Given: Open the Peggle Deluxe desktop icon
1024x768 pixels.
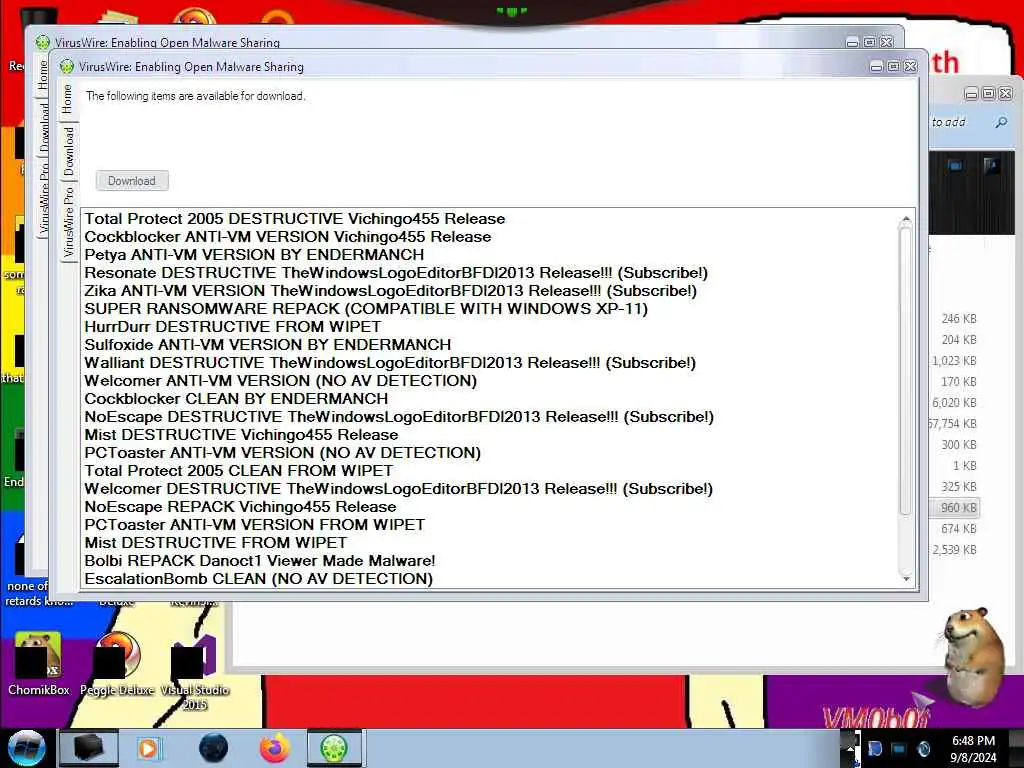Looking at the screenshot, I should coord(117,663).
